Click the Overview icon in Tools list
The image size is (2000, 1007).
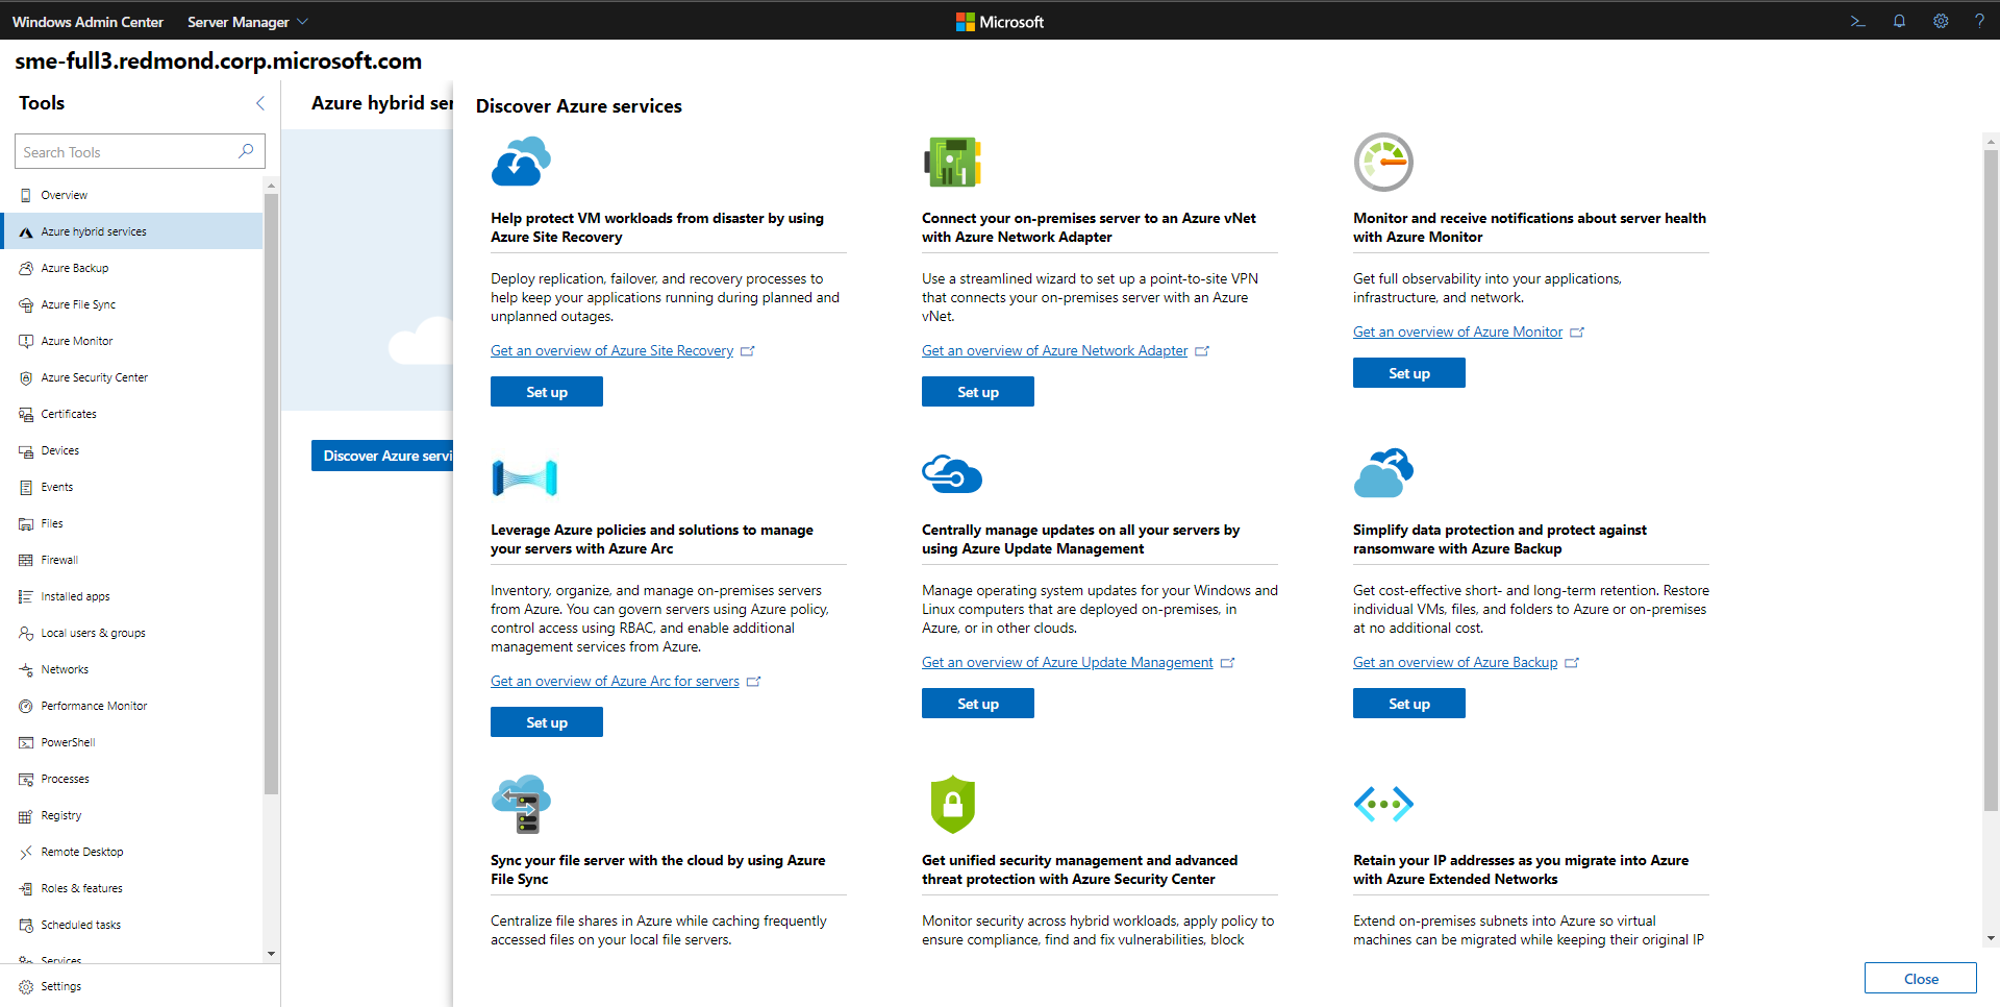click(26, 195)
